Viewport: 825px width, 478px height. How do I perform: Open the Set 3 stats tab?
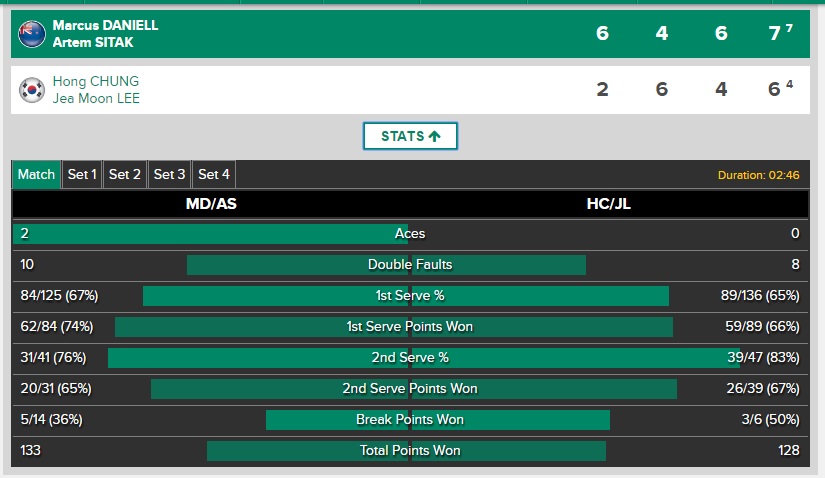pos(169,174)
